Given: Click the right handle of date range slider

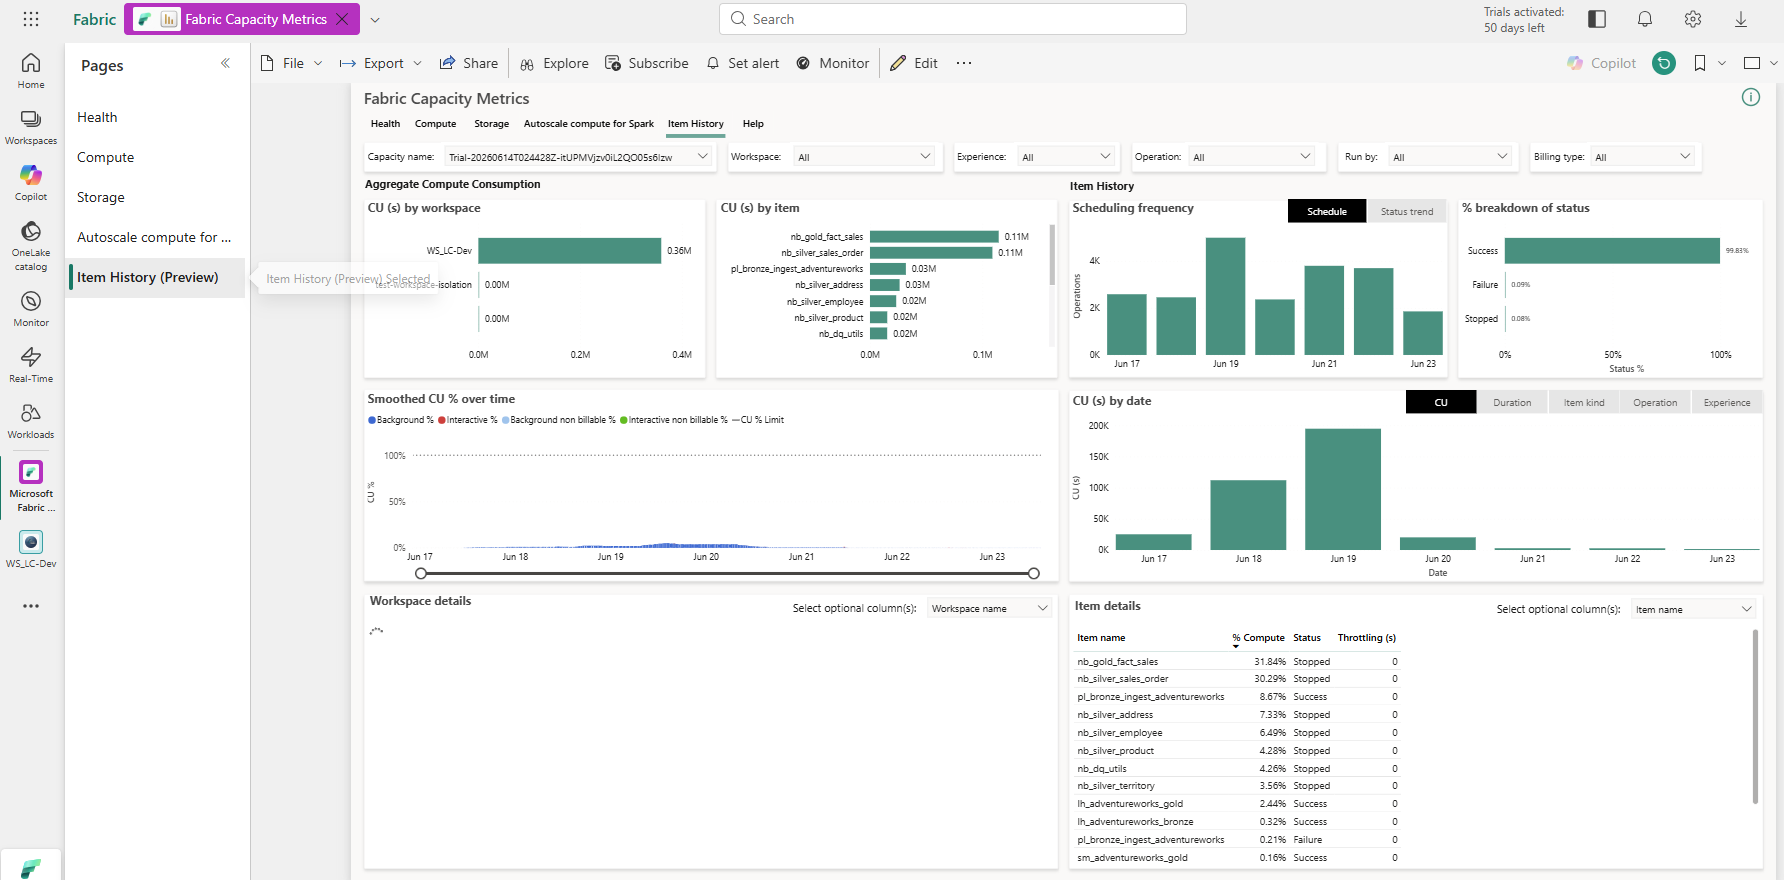Looking at the screenshot, I should pos(1034,573).
